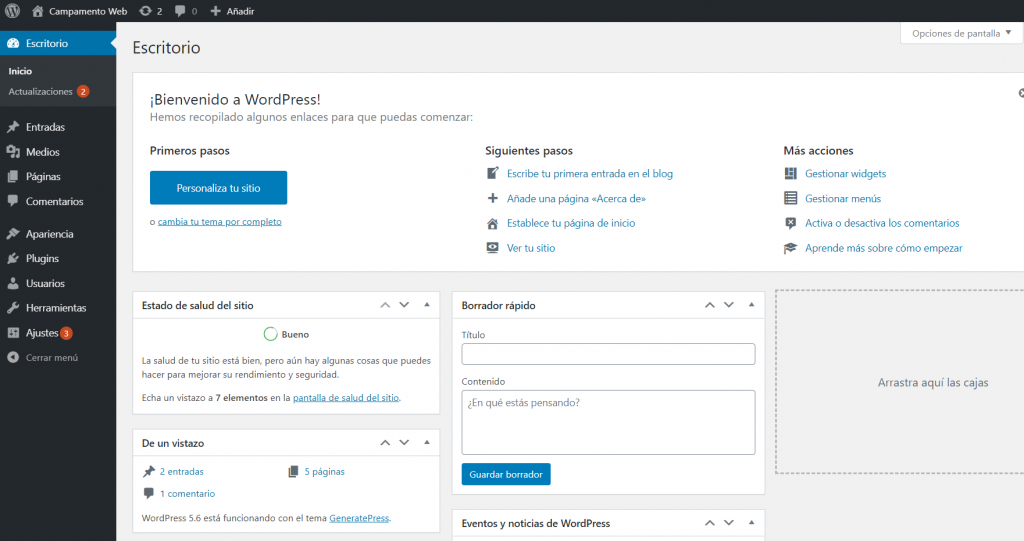
Task: Open the Apariencia menu
Action: coord(50,234)
